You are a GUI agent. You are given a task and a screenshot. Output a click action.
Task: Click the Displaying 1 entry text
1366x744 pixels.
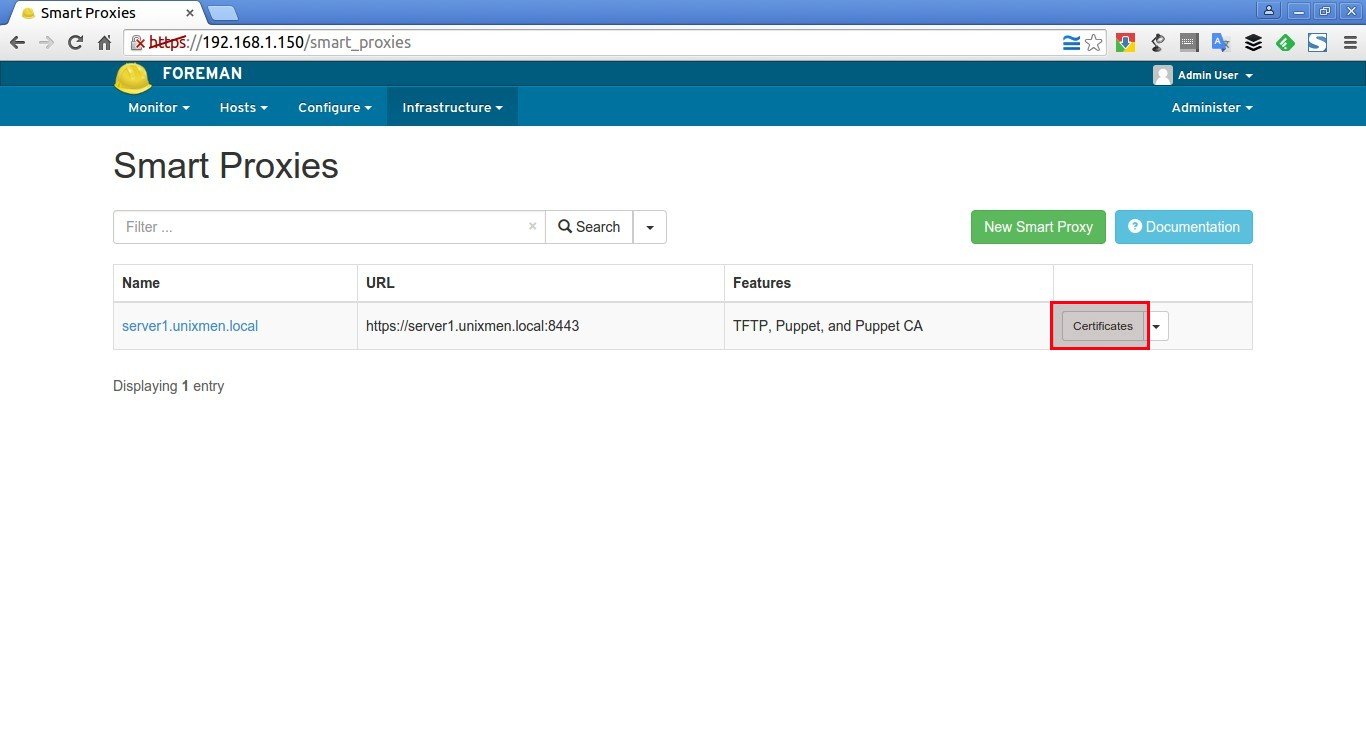coord(169,386)
